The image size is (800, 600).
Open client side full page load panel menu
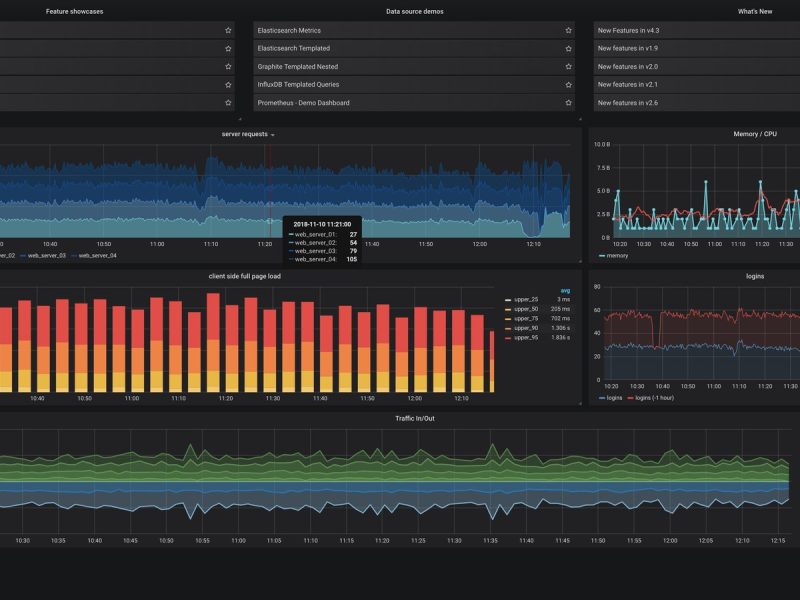pos(245,276)
